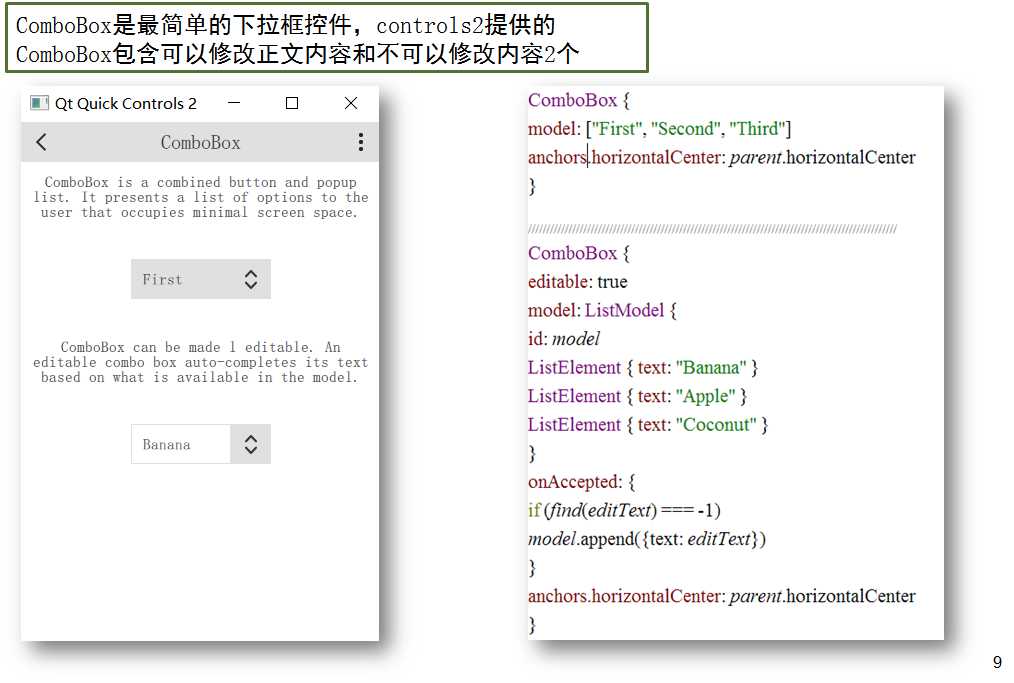This screenshot has height=683, width=1014.
Task: Click the ListElement "Apple" code line
Action: click(x=637, y=396)
